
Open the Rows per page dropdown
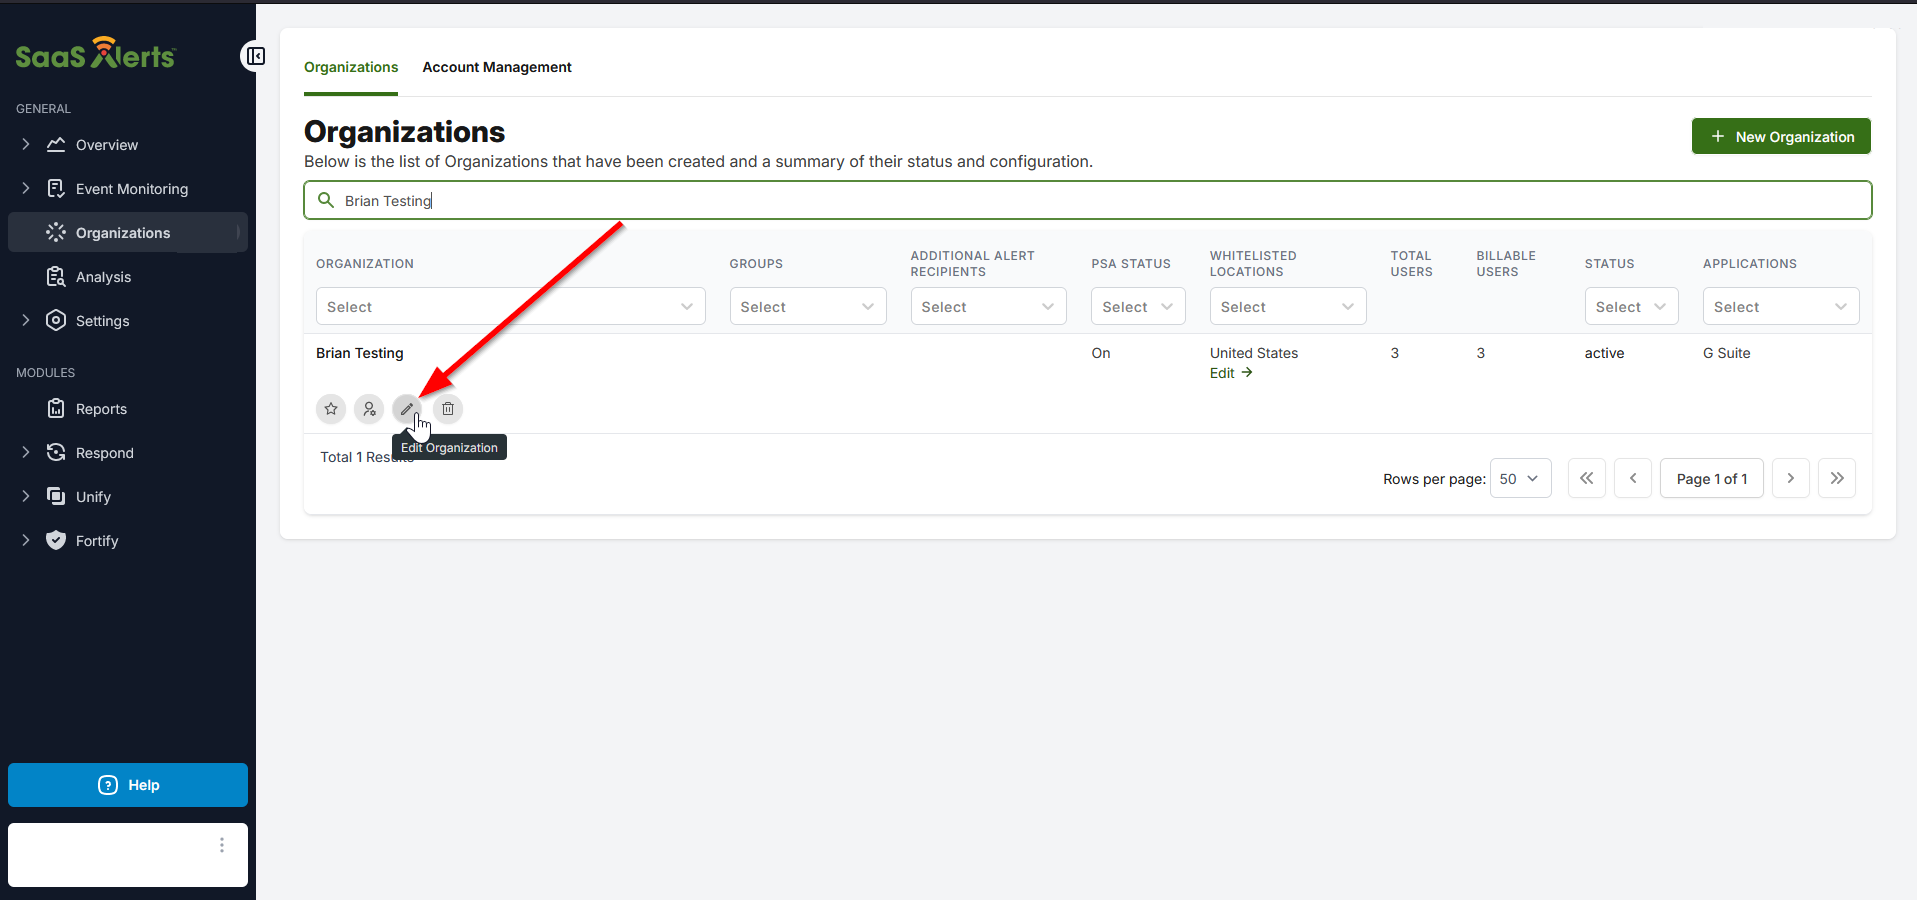coord(1520,479)
